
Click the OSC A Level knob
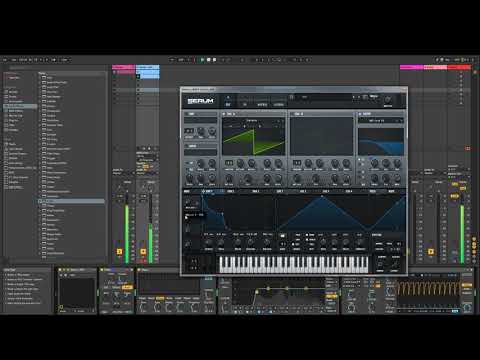pos(279,163)
